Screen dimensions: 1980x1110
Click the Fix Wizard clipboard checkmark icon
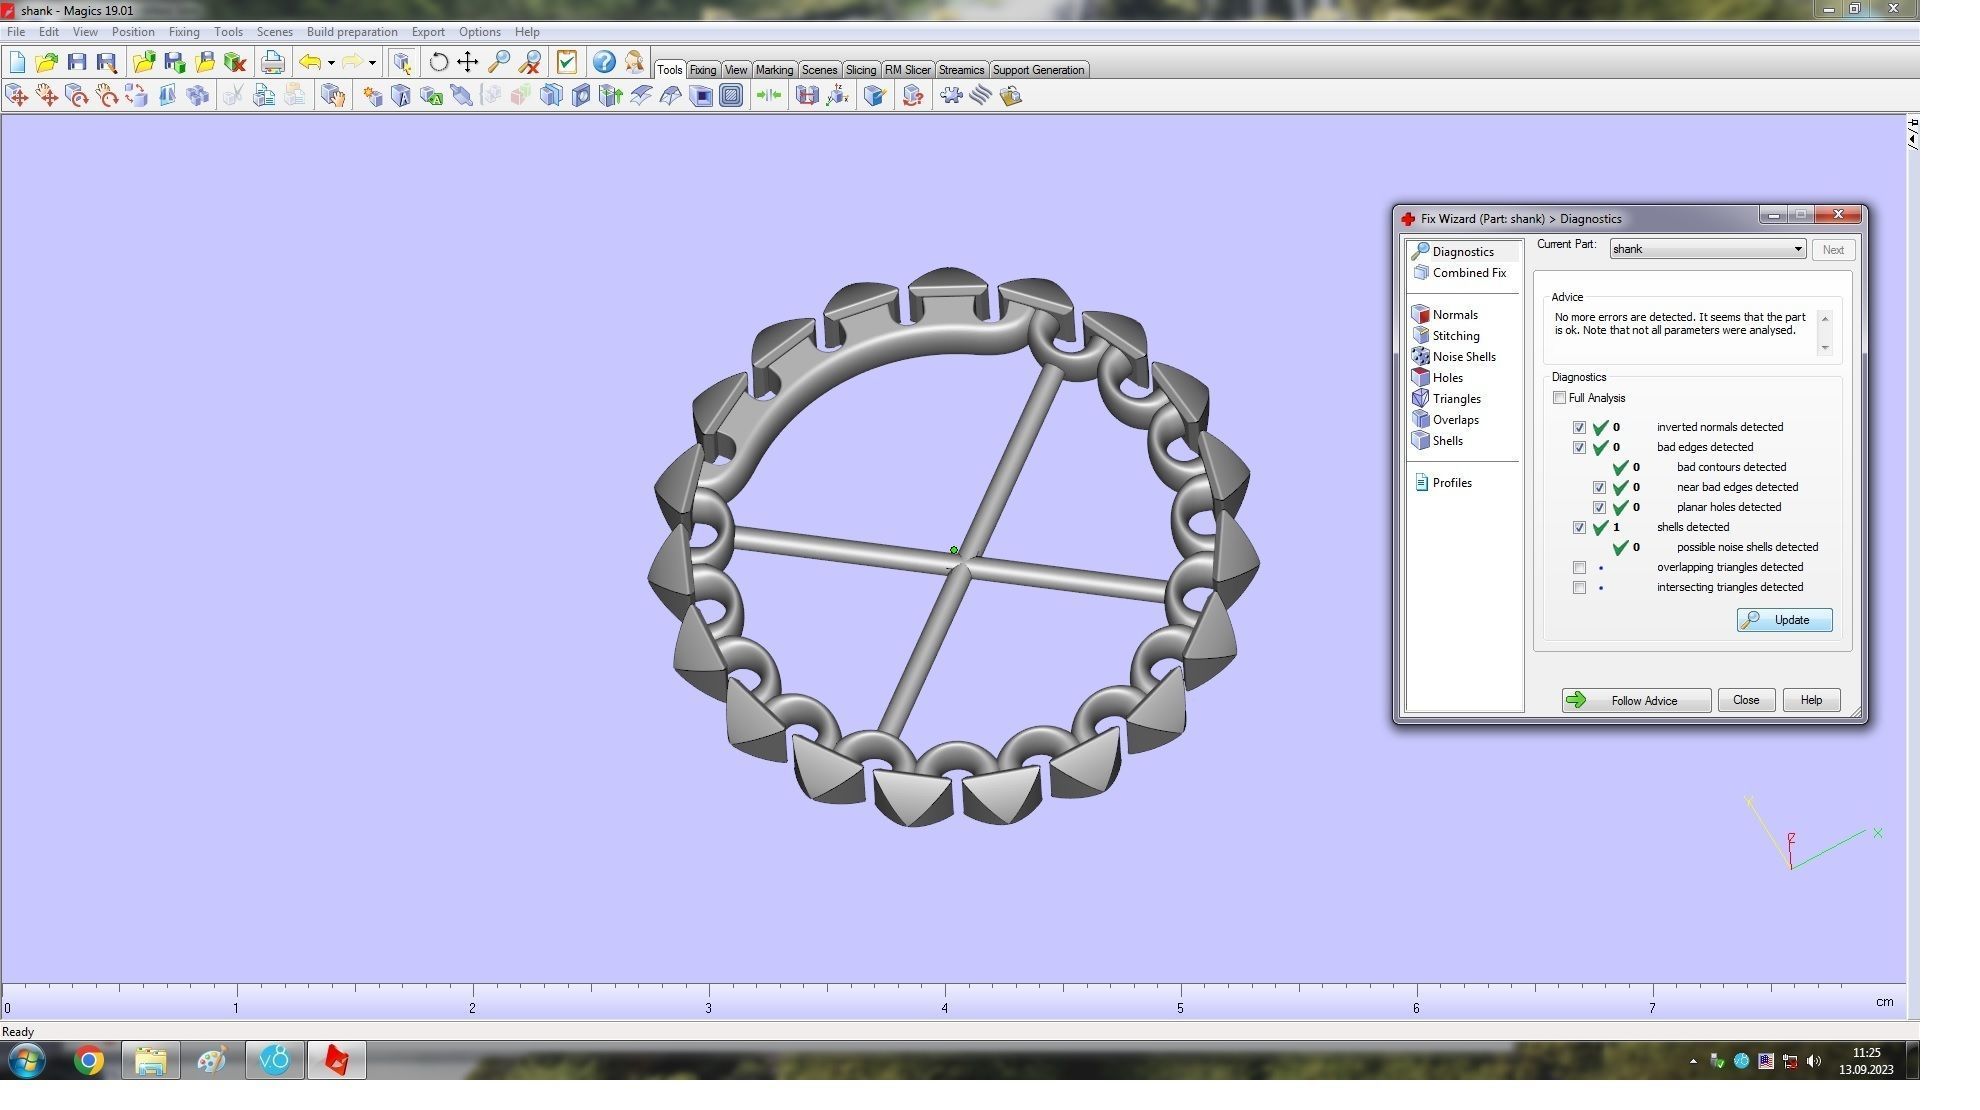coord(567,62)
